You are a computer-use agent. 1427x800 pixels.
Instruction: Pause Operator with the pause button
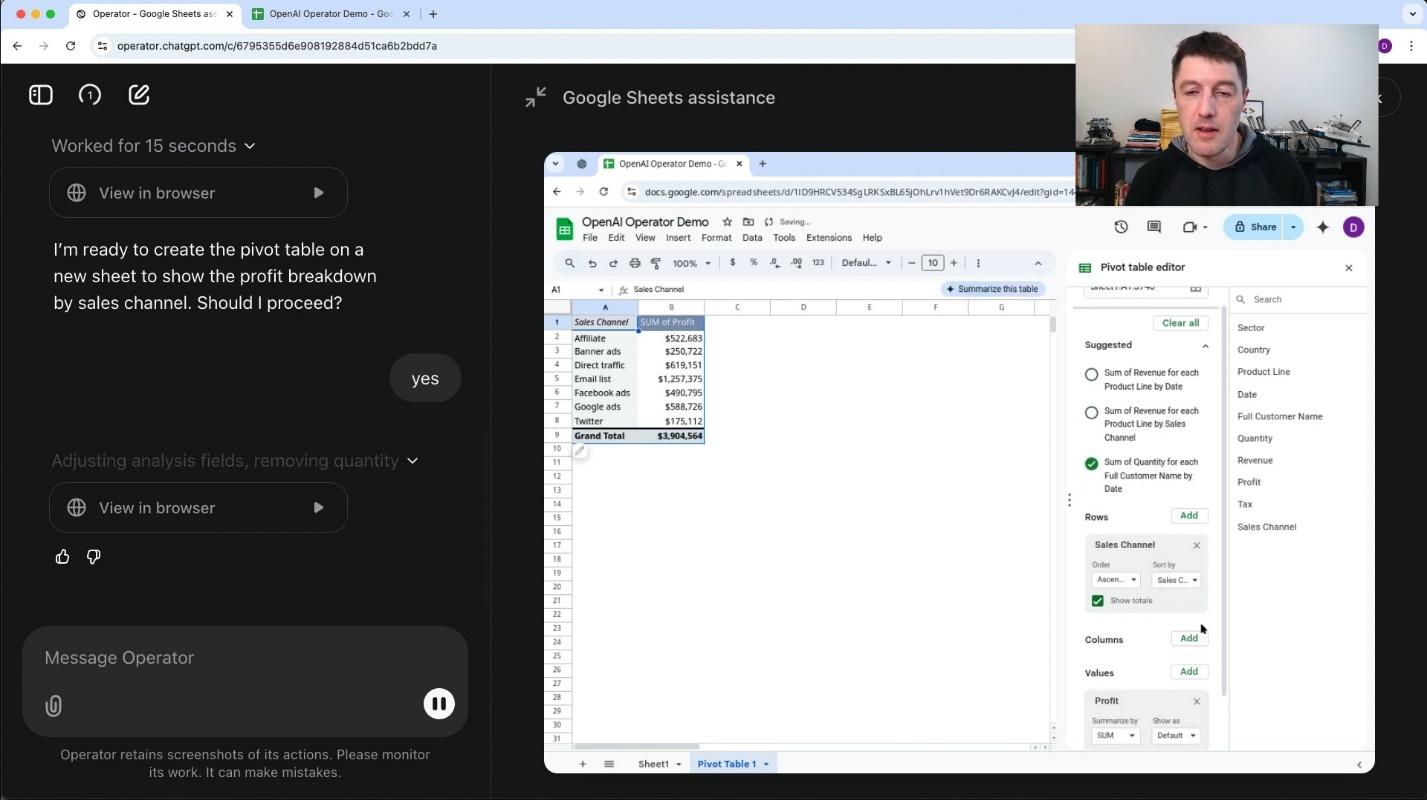439,704
